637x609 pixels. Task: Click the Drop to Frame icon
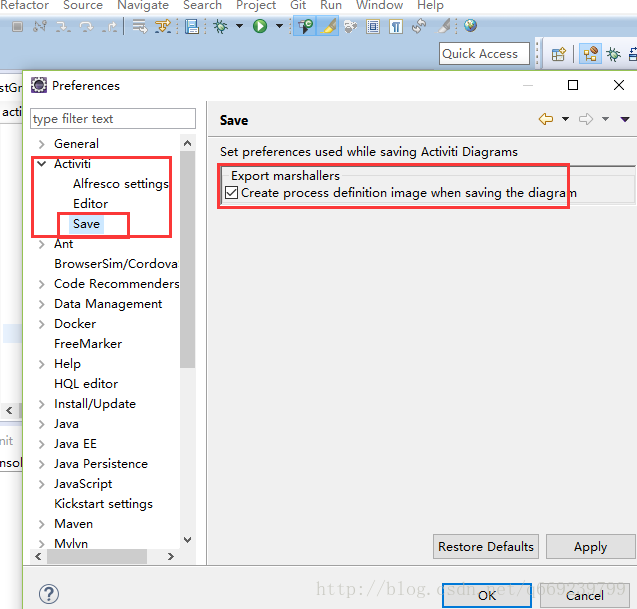tap(140, 27)
